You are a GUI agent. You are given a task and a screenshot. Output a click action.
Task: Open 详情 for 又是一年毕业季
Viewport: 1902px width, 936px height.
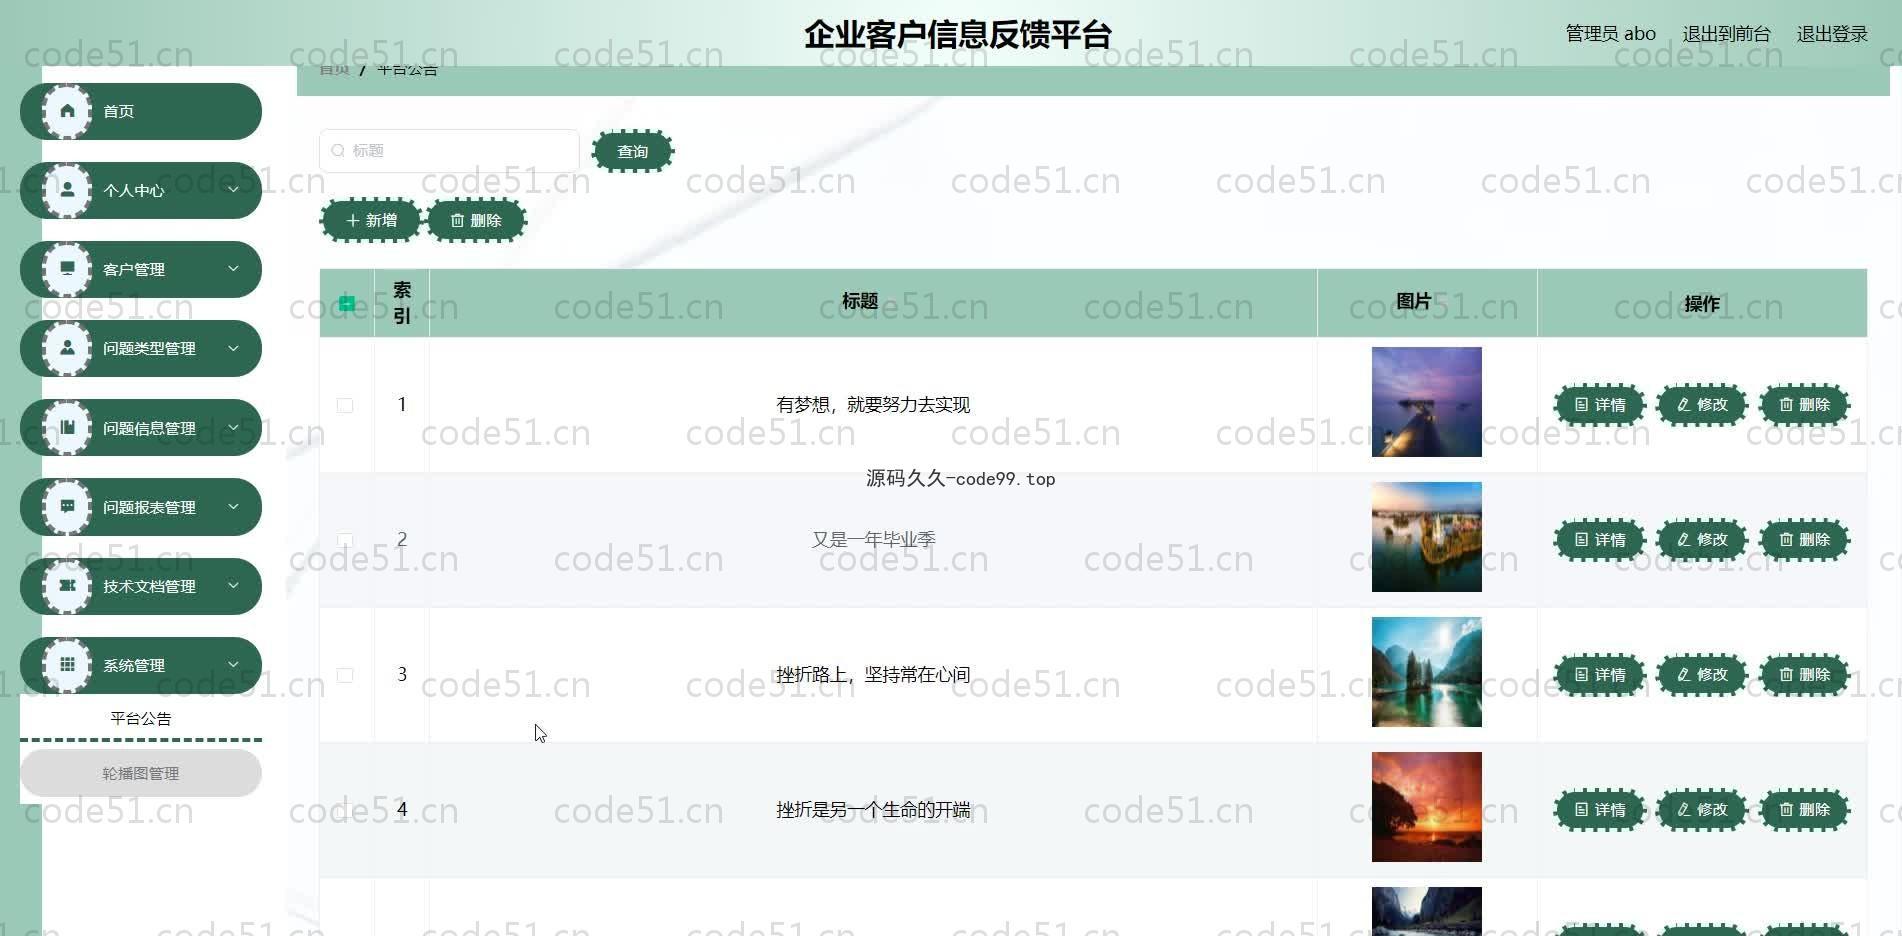(1600, 540)
